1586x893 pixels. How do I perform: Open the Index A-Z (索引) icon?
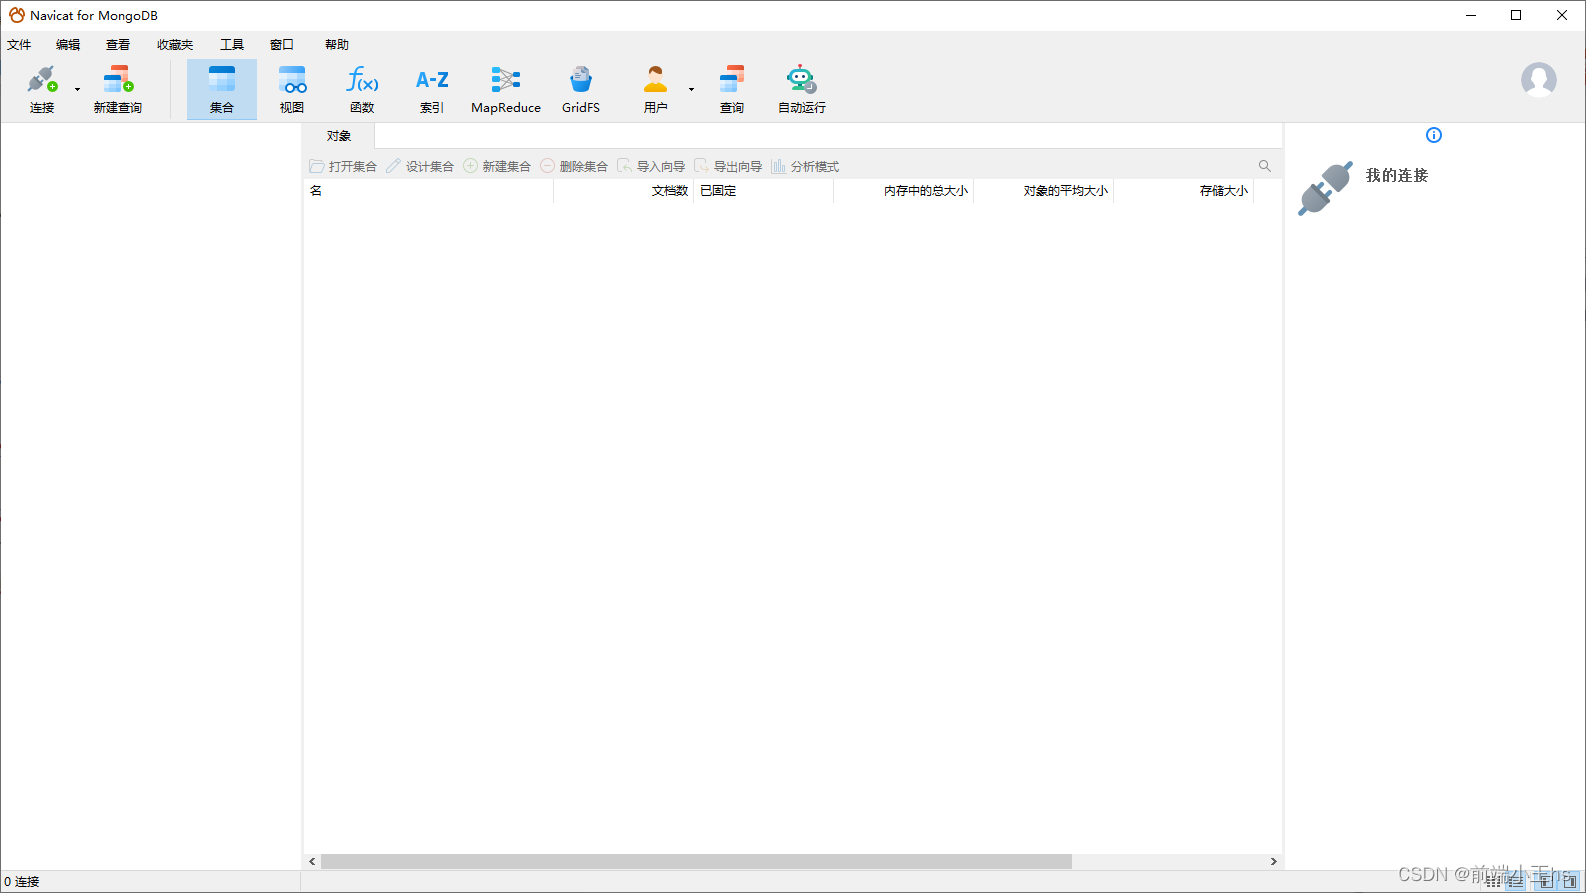click(x=432, y=80)
